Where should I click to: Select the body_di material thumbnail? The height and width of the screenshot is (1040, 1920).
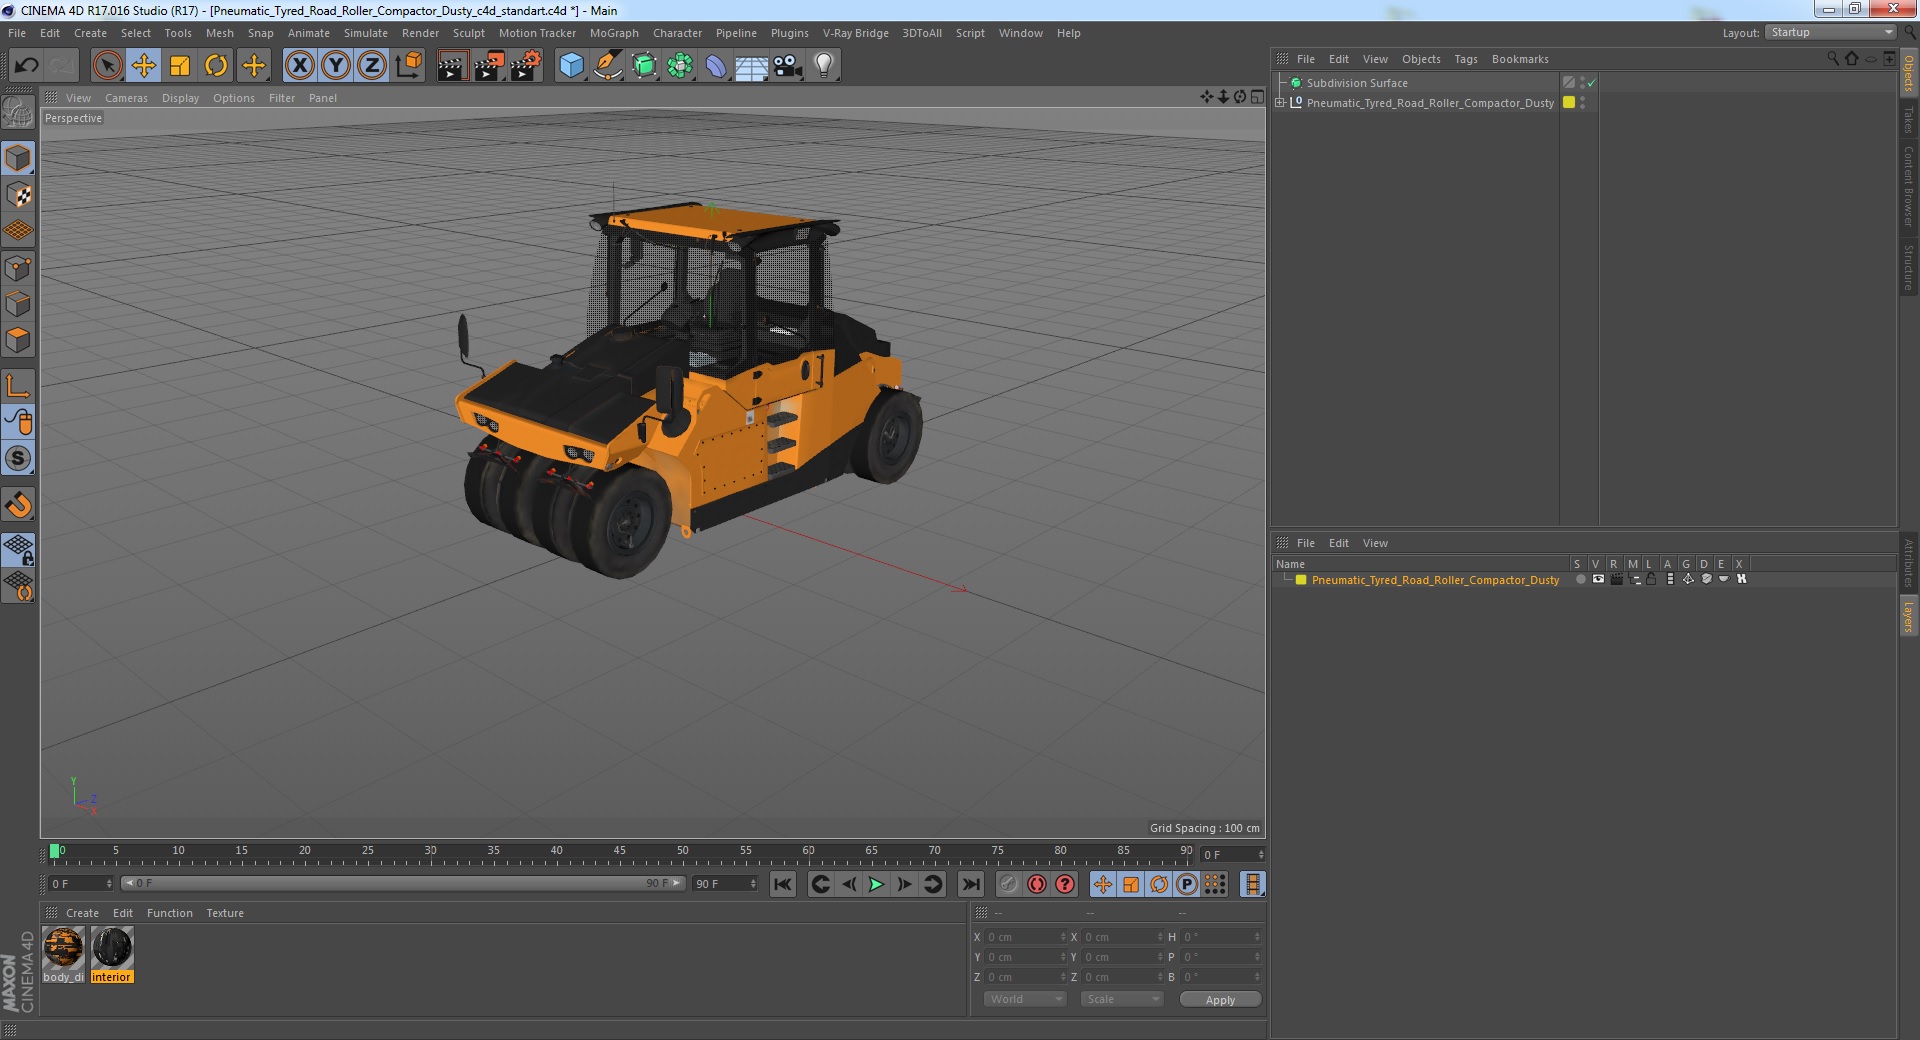pos(64,948)
